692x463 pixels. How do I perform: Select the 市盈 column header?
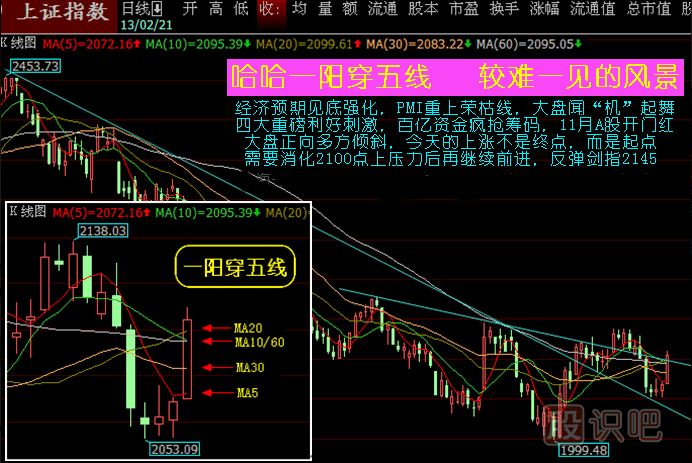pyautogui.click(x=462, y=9)
